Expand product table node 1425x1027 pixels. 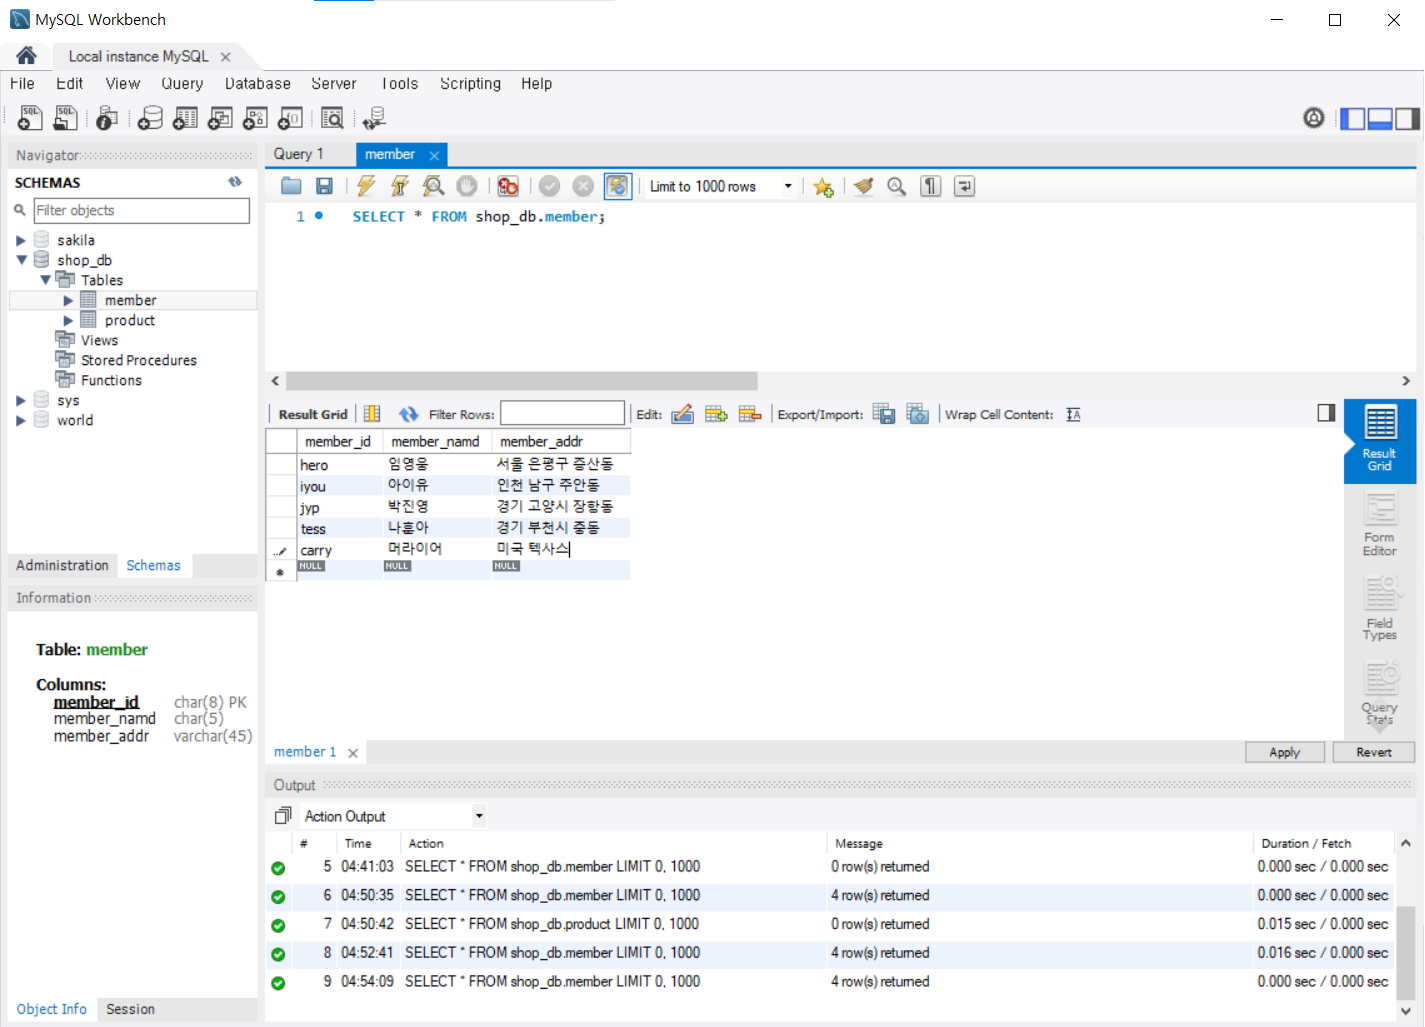coord(68,320)
